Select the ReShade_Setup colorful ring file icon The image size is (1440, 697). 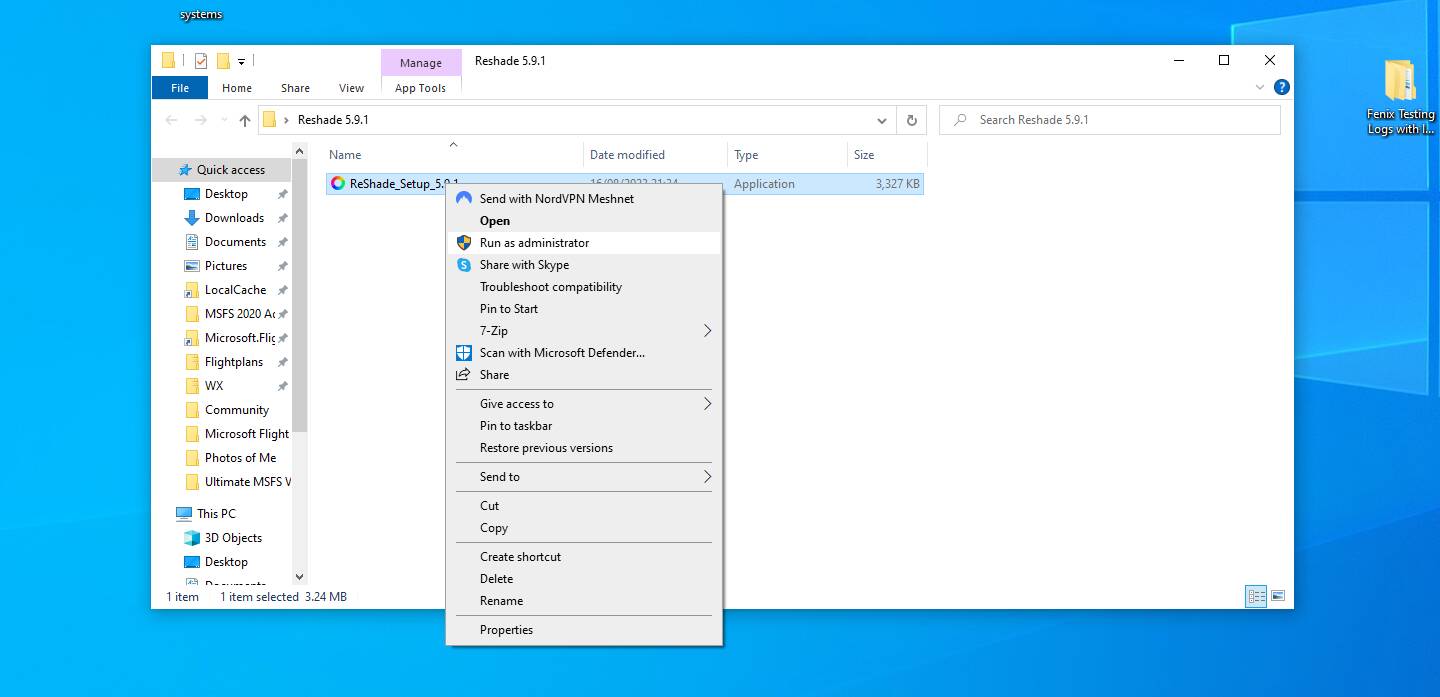click(x=338, y=183)
